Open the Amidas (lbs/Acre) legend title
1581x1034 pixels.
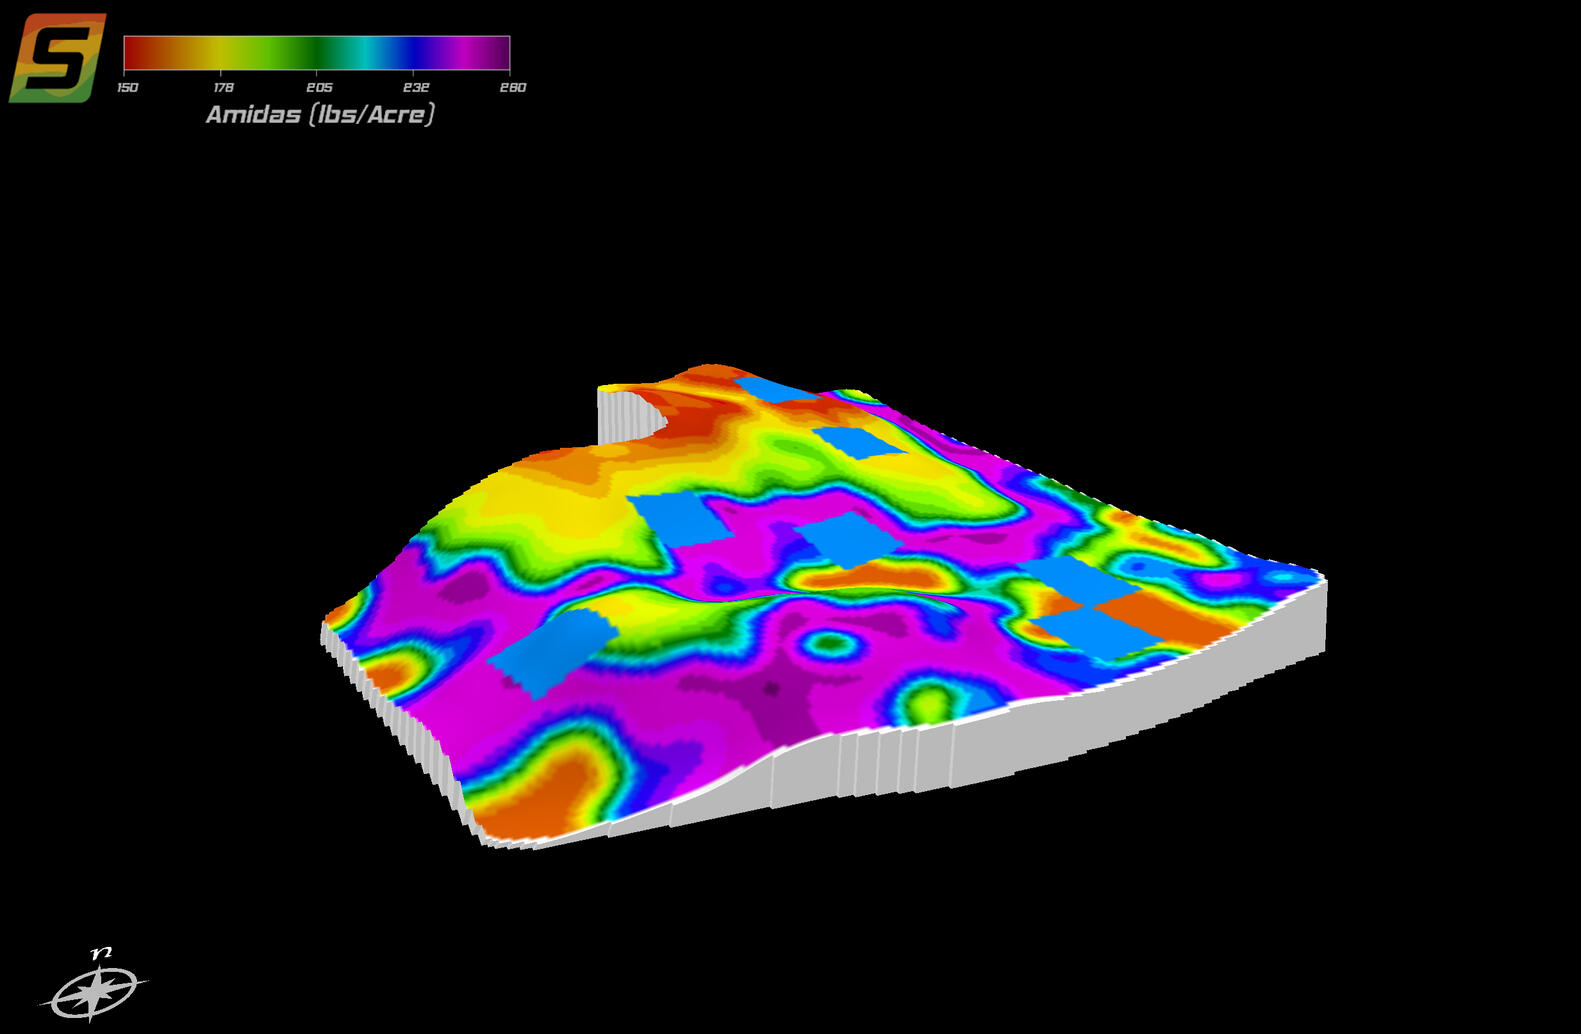coord(320,115)
